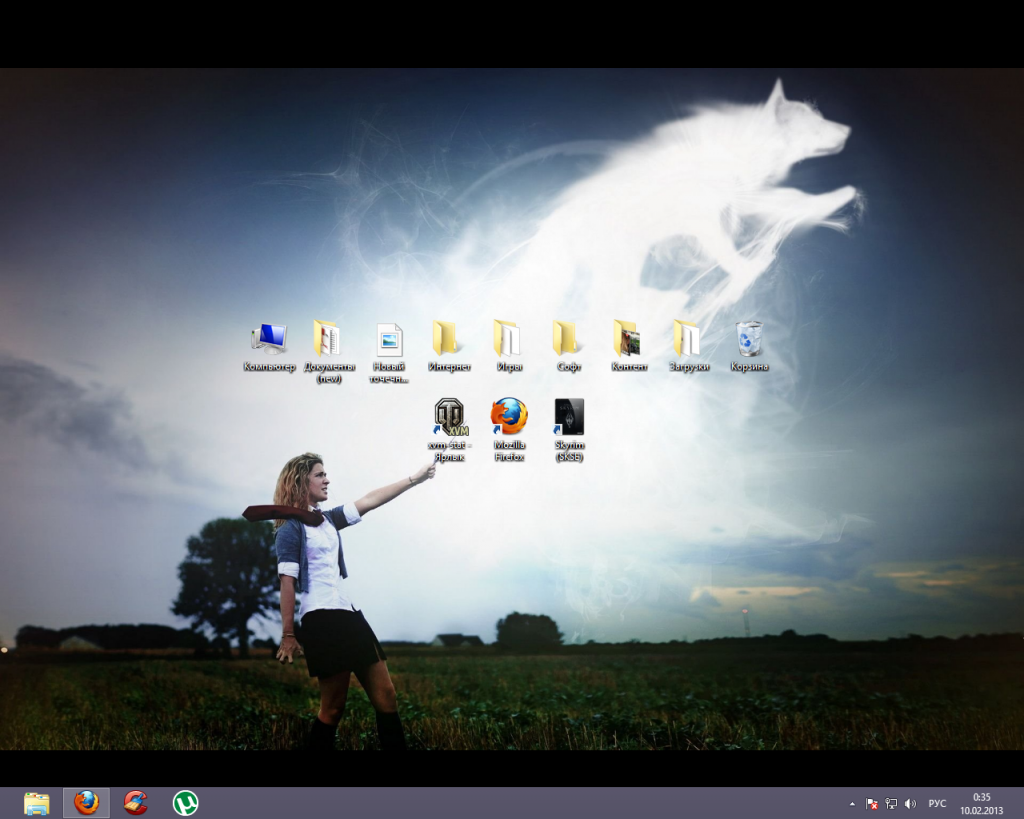Image resolution: width=1024 pixels, height=819 pixels.
Task: Click the Корзина recycle bin icon
Action: [x=749, y=340]
